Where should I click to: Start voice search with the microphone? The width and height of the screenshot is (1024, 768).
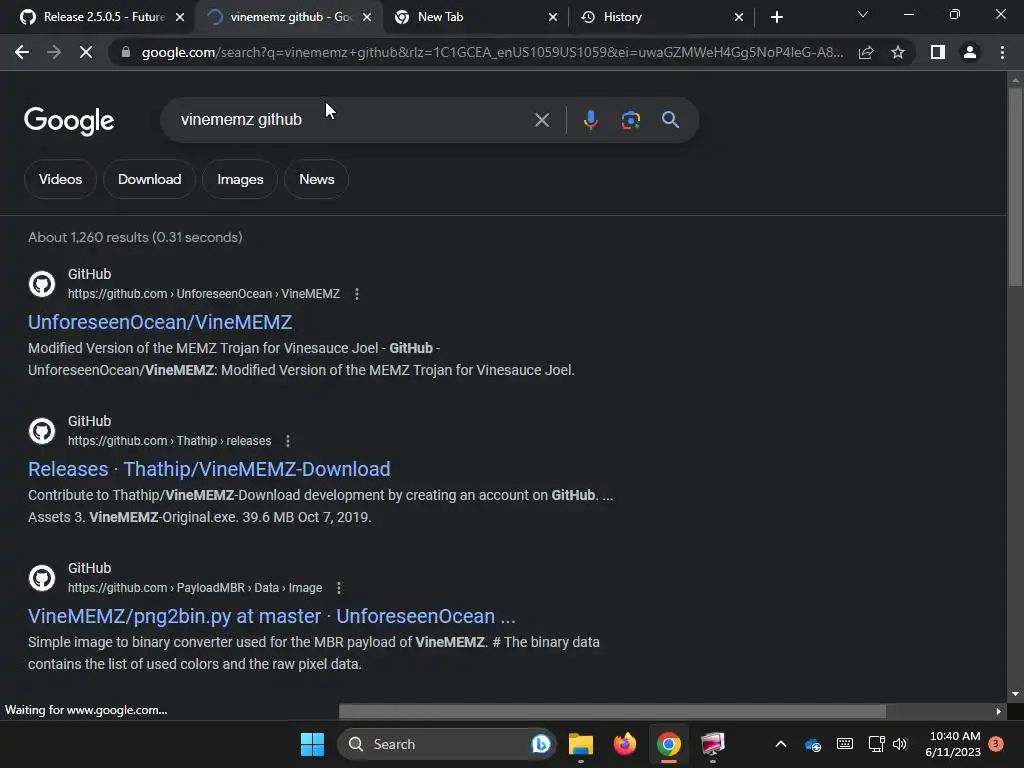point(590,120)
